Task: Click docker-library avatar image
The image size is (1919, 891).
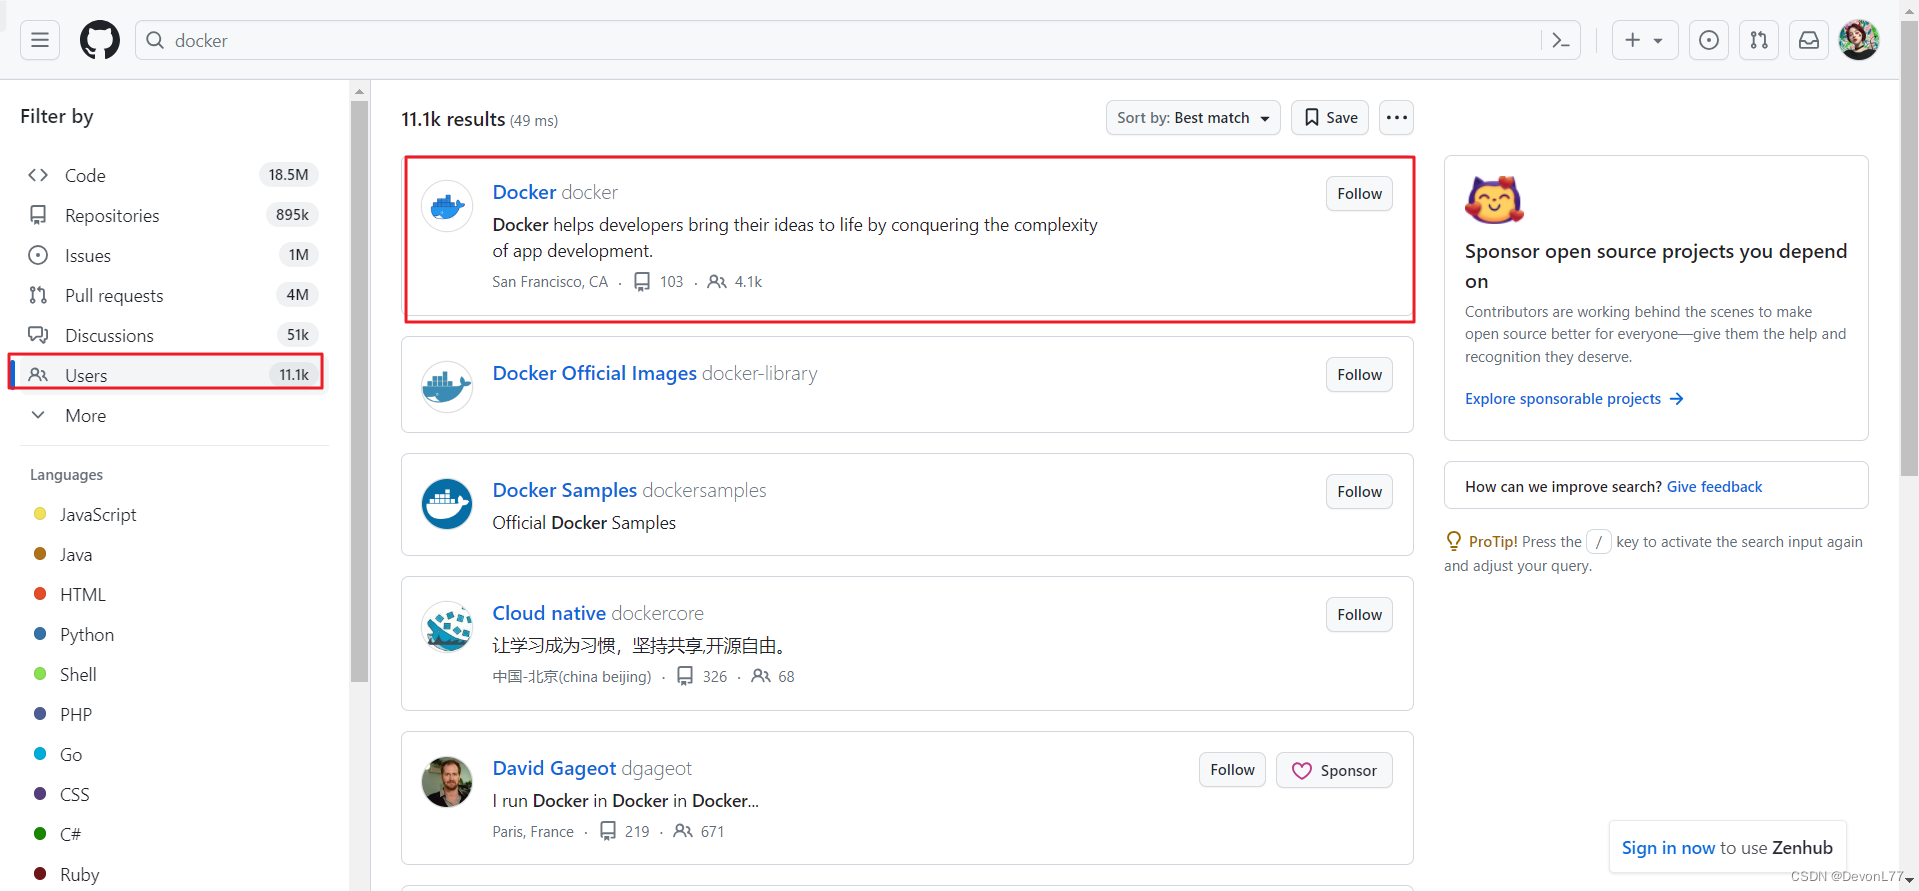Action: (x=447, y=387)
